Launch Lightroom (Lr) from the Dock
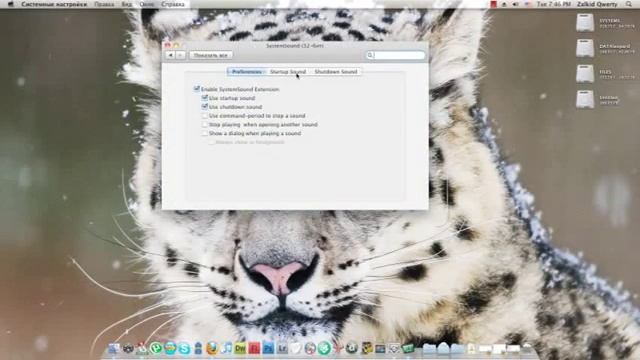This screenshot has width=640, height=360. point(282,348)
